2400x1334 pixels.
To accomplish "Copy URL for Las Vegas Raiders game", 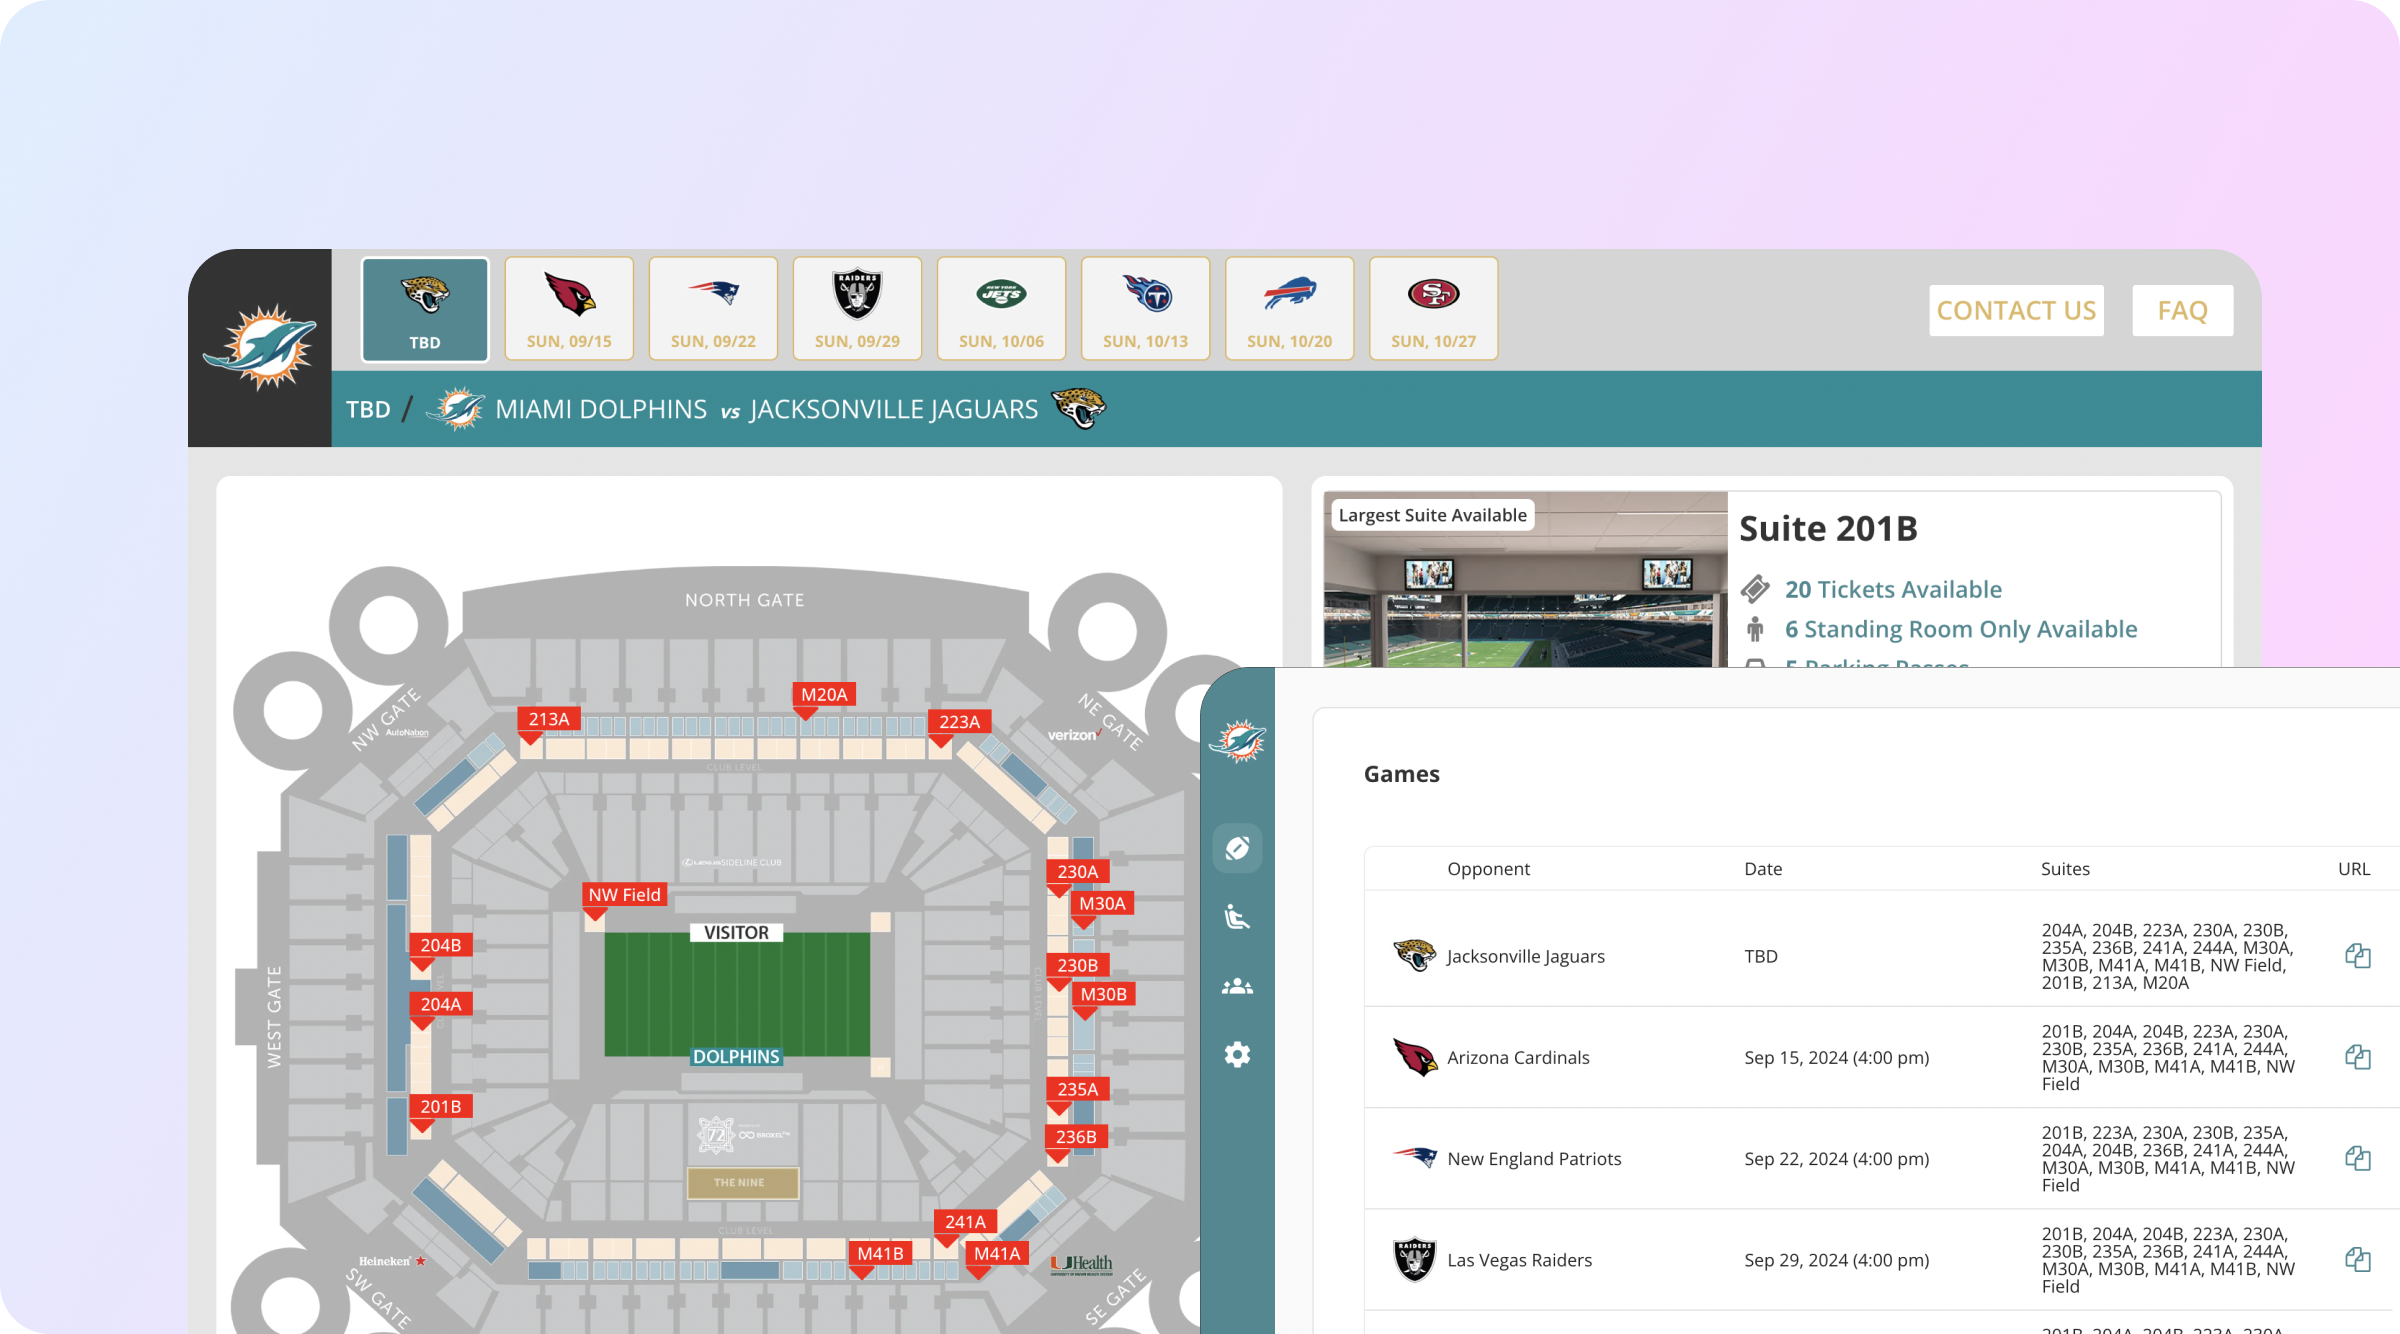I will [2357, 1259].
